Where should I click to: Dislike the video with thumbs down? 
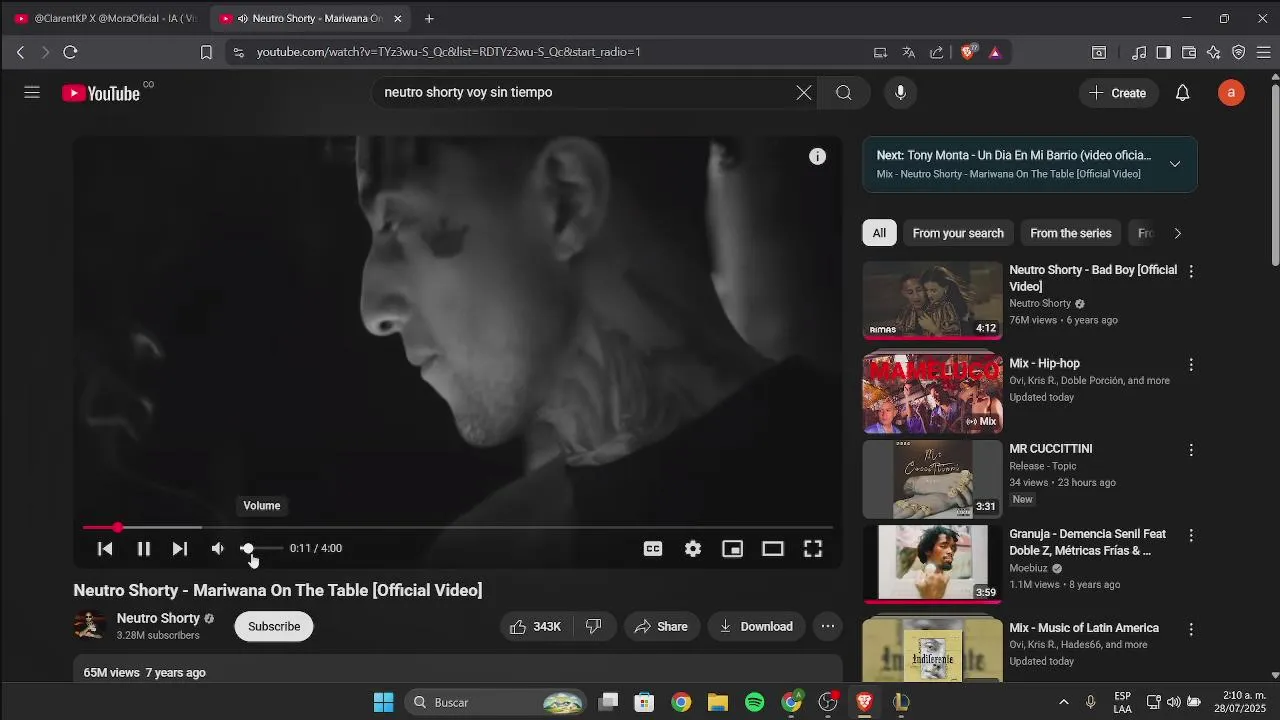coord(593,627)
